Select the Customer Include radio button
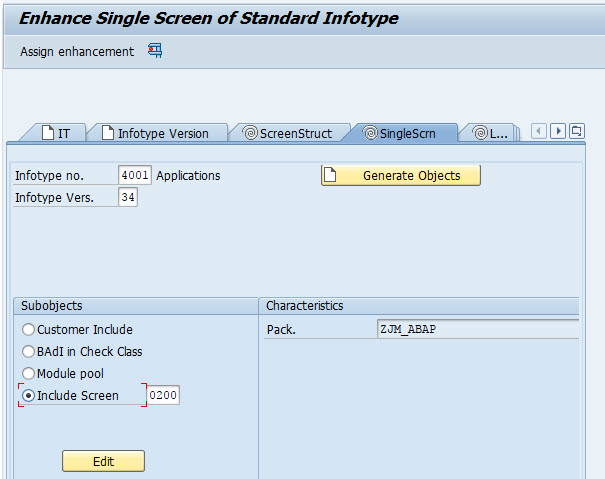 [29, 330]
